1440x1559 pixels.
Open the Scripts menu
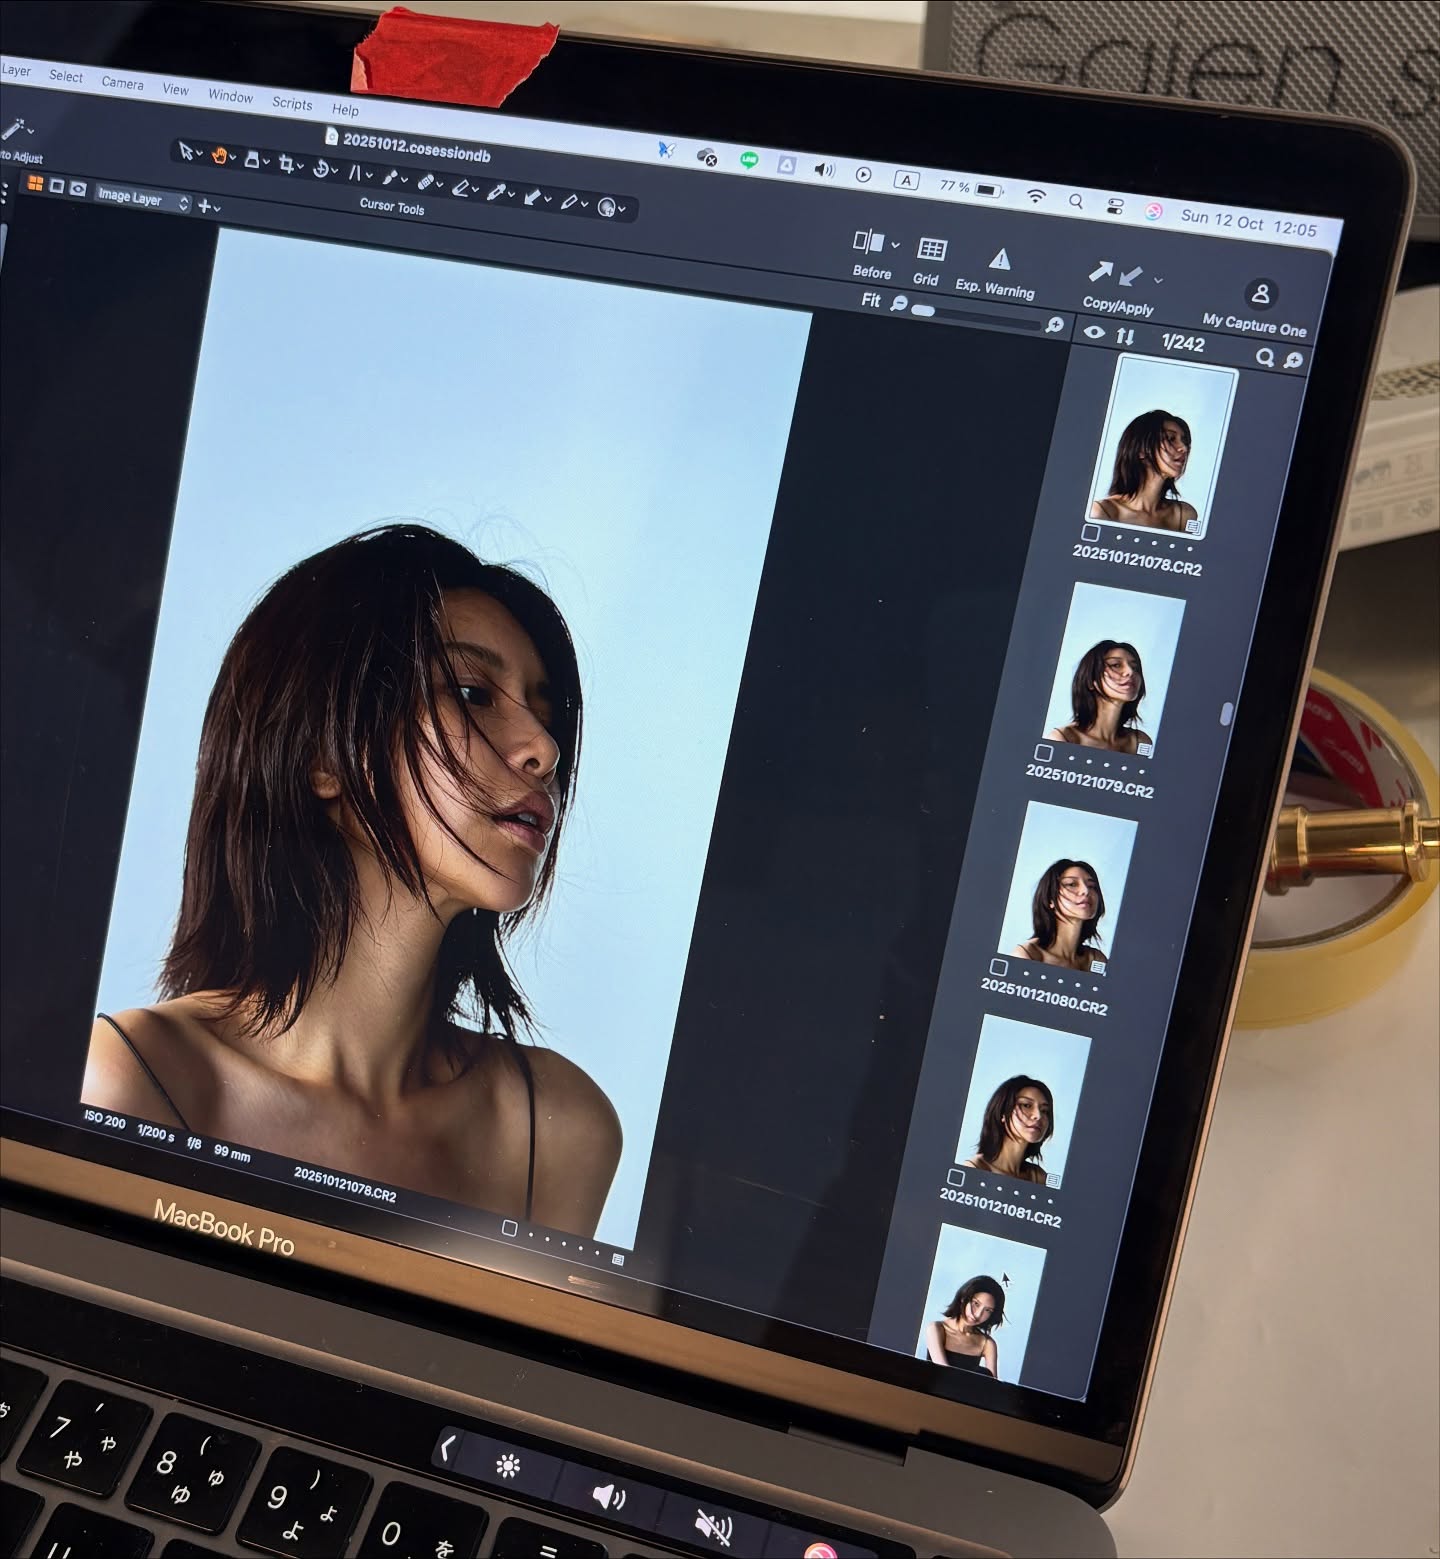(292, 103)
